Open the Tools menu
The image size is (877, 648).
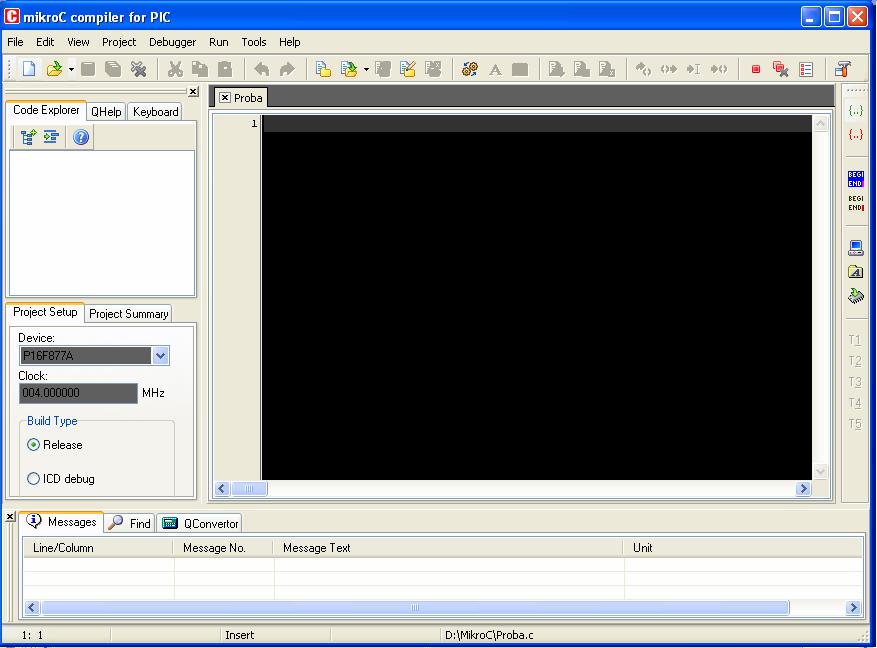point(253,42)
